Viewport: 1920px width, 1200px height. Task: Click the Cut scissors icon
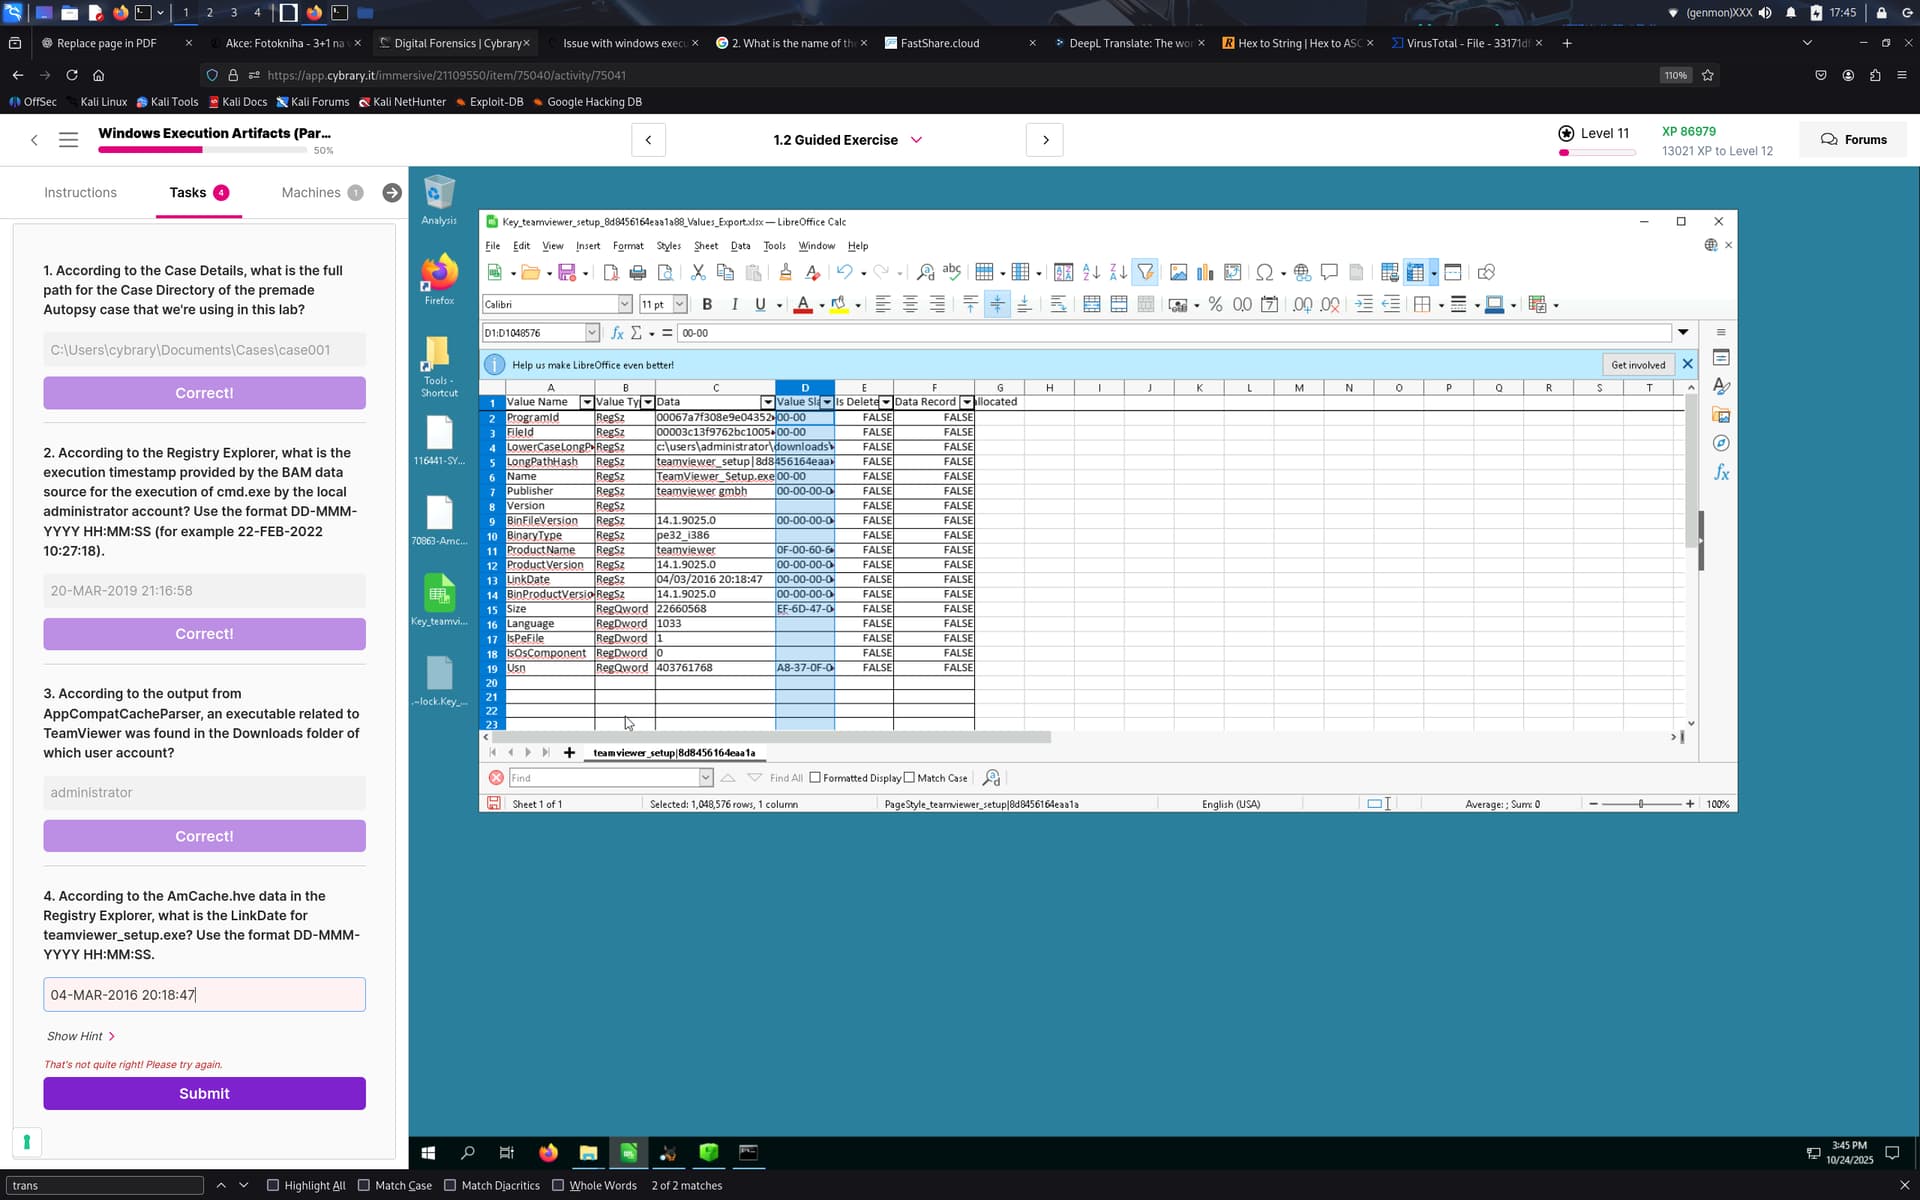(x=698, y=272)
